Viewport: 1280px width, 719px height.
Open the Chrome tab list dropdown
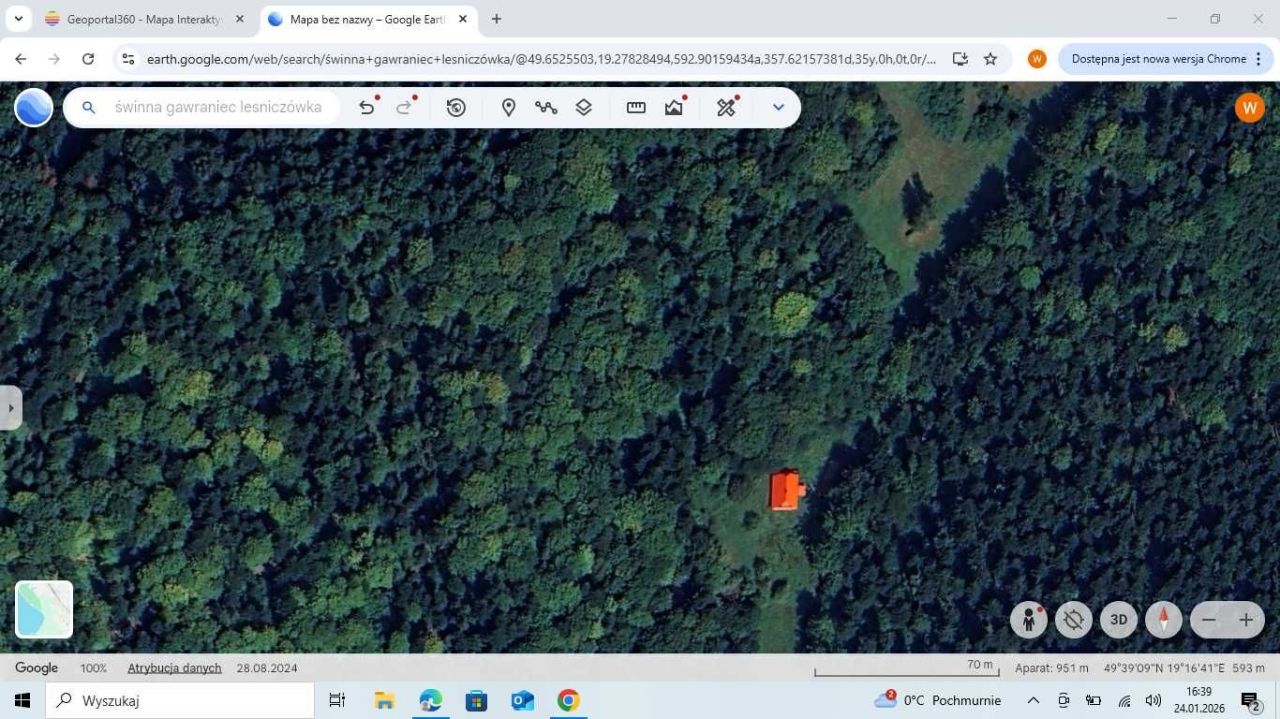point(18,19)
